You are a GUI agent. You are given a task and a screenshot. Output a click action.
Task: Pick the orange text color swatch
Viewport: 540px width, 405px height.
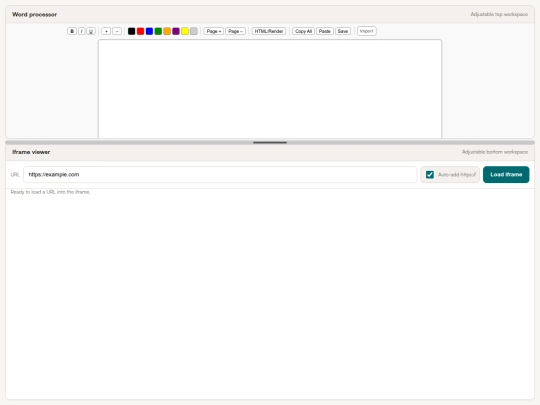click(167, 31)
